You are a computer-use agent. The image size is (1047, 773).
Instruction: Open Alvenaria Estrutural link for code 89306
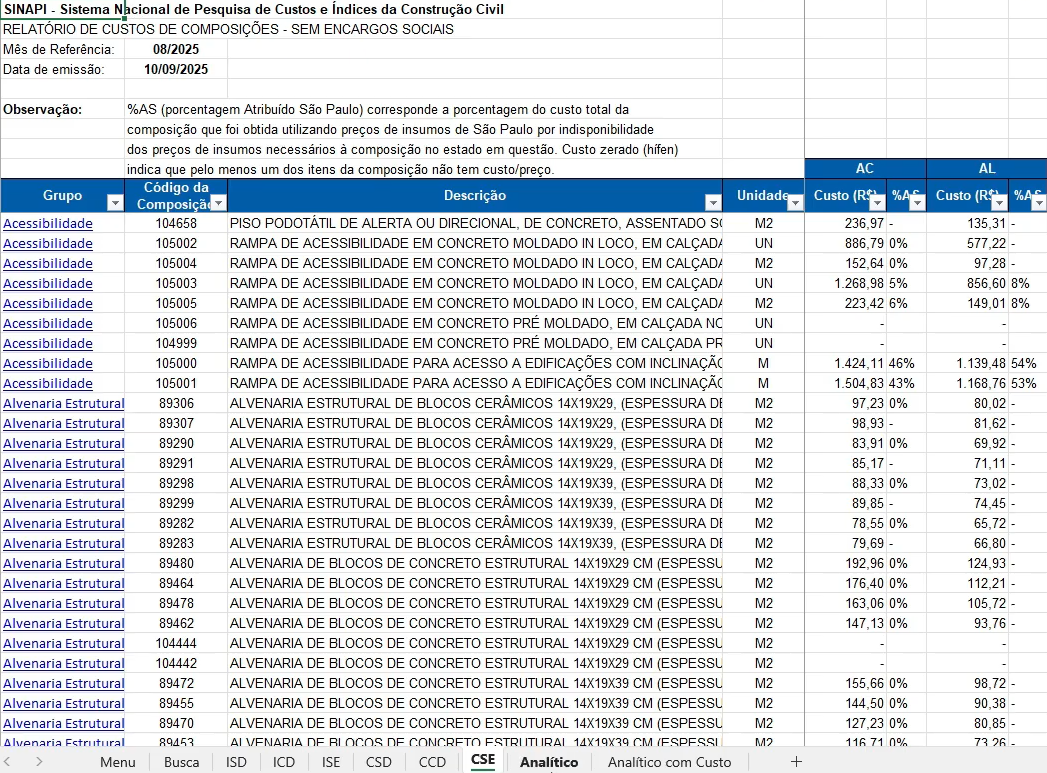click(x=63, y=404)
